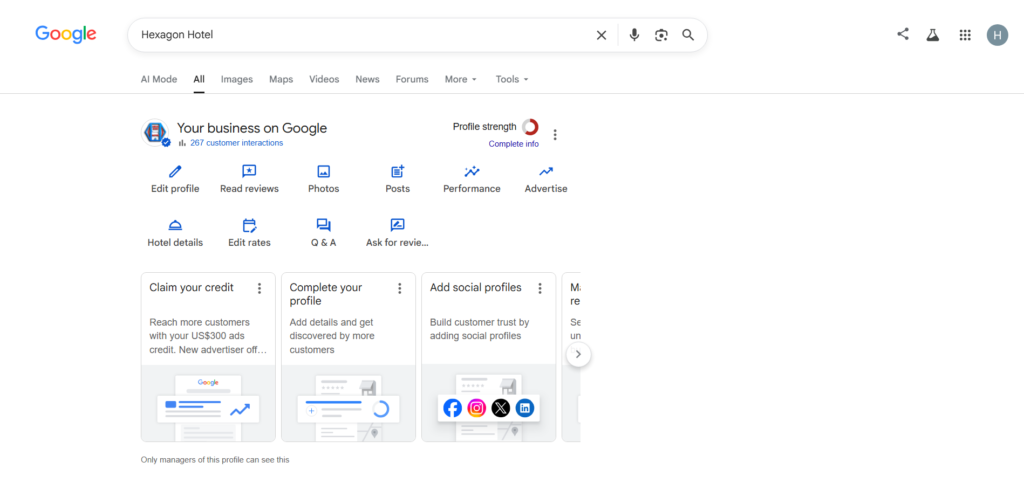
Task: Open the Q & A icon
Action: 323,225
